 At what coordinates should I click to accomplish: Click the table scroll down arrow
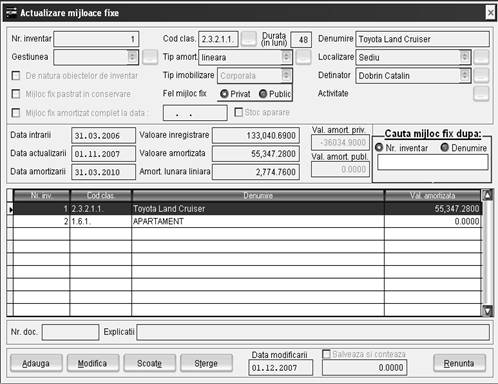487,311
